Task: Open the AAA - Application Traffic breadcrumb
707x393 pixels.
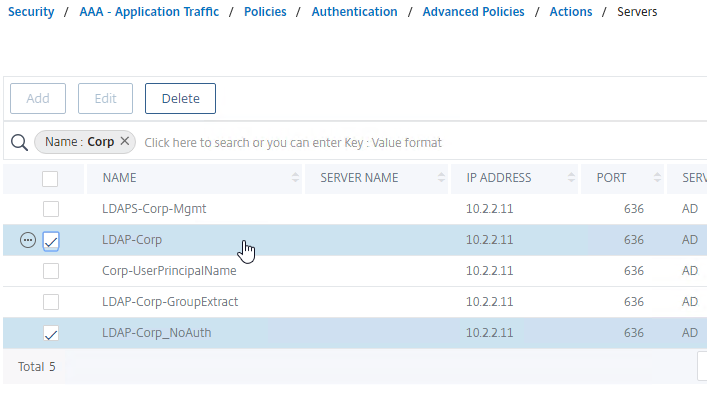Action: [149, 12]
